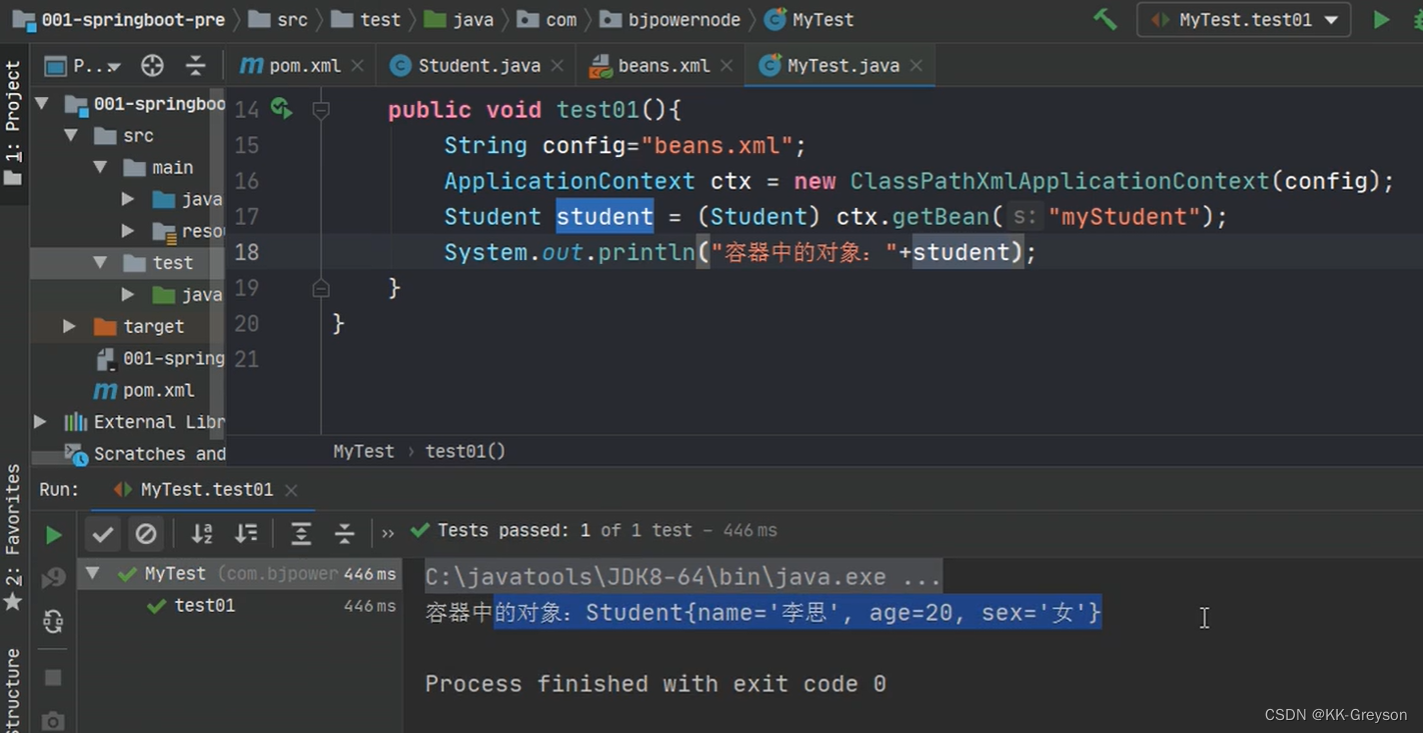Toggle Sort Alphabetically in the test toolbar
Viewport: 1423px width, 733px height.
coord(202,534)
